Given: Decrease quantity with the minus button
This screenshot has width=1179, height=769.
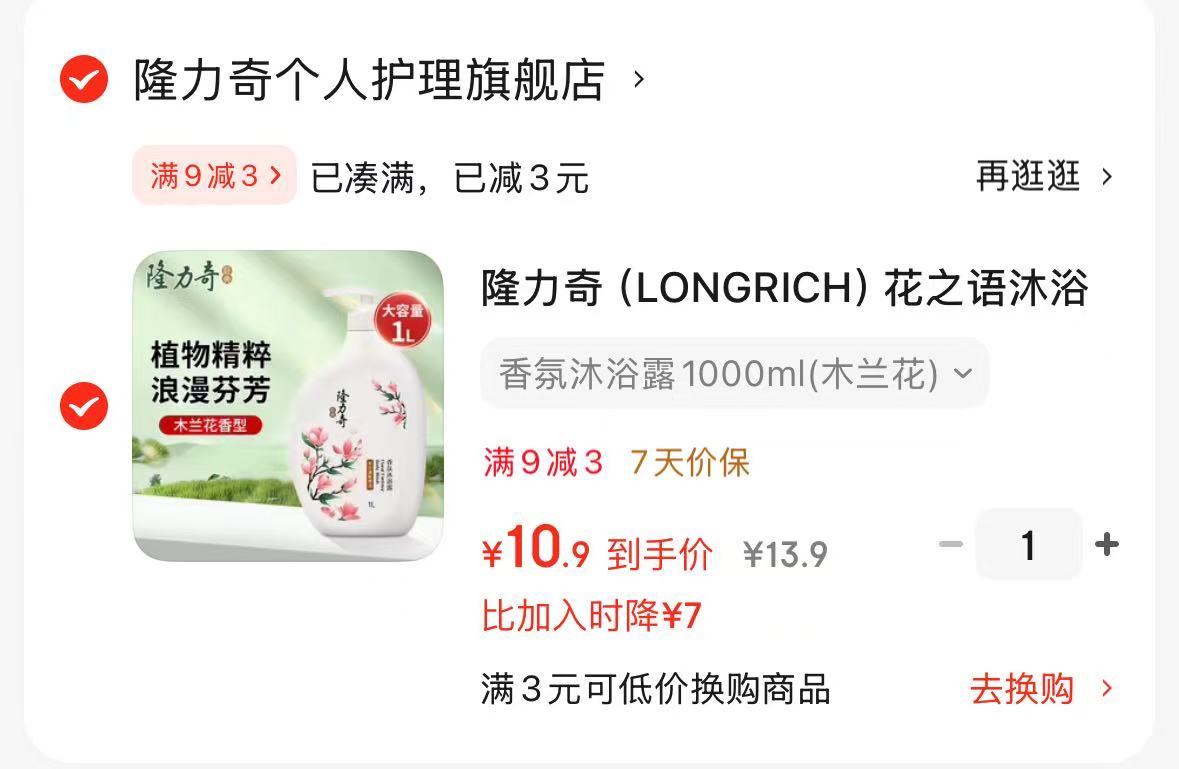Looking at the screenshot, I should [951, 543].
